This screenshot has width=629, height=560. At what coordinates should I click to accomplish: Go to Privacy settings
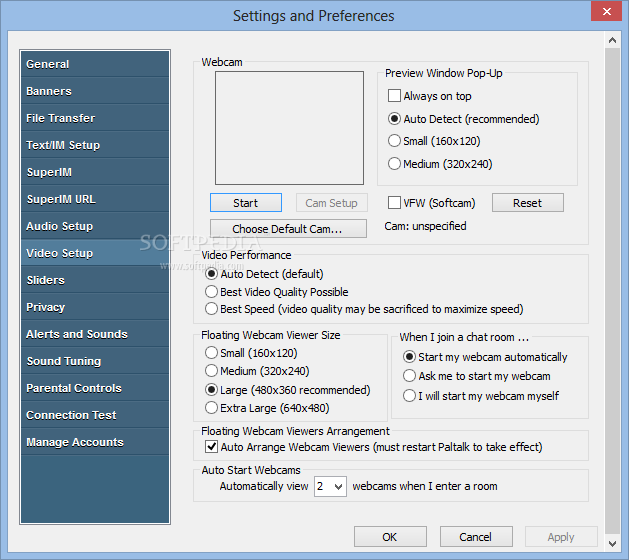(x=95, y=307)
